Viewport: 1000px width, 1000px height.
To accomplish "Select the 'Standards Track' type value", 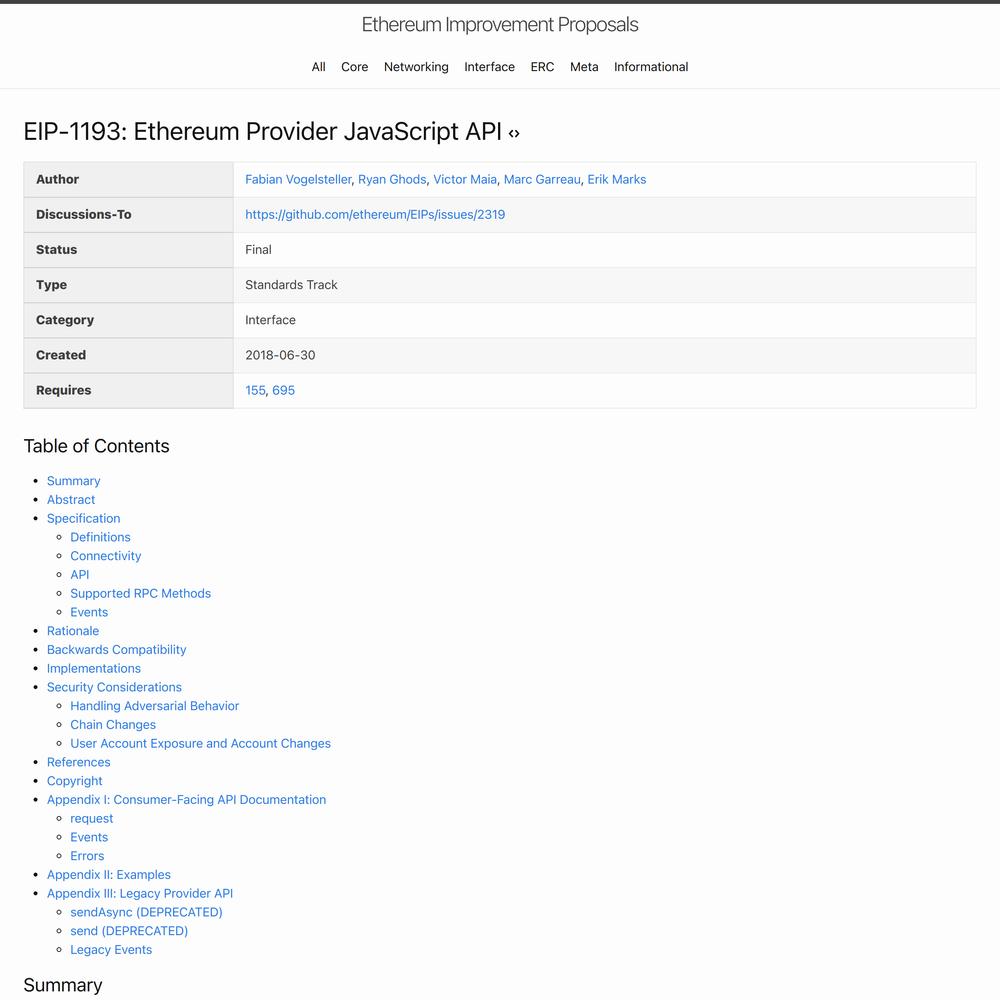I will [x=291, y=285].
